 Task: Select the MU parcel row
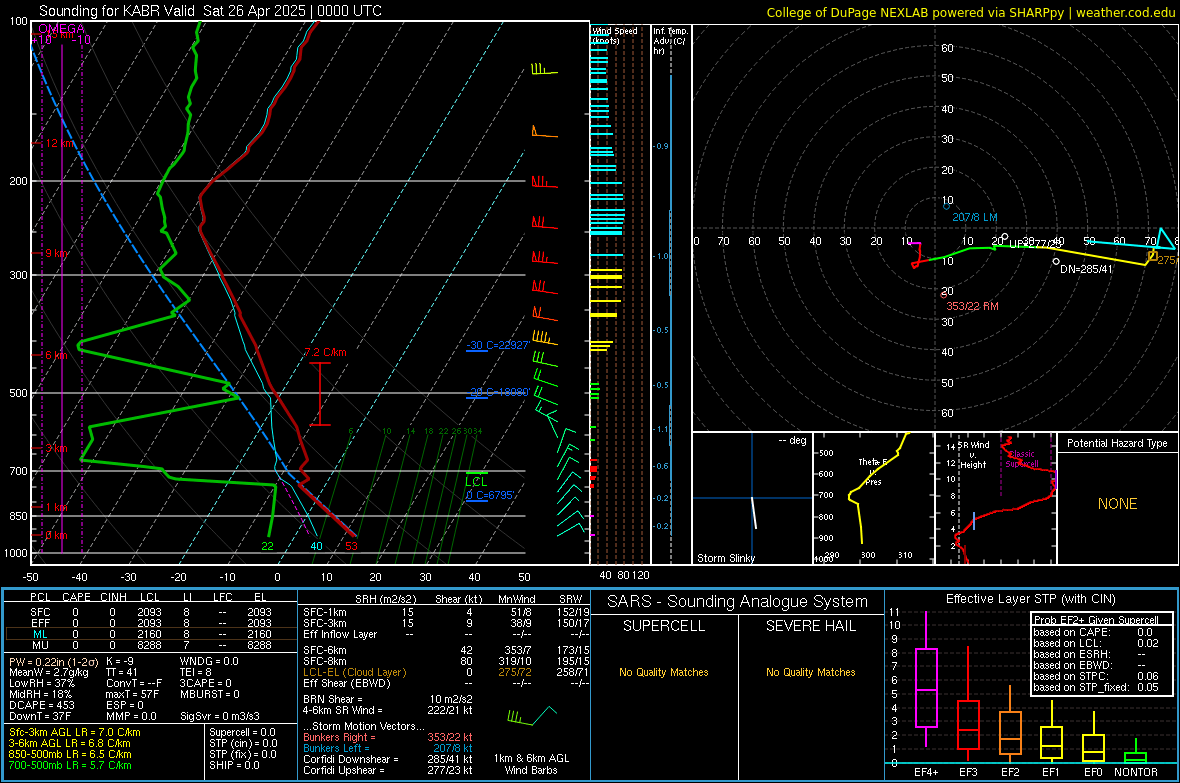[151, 645]
